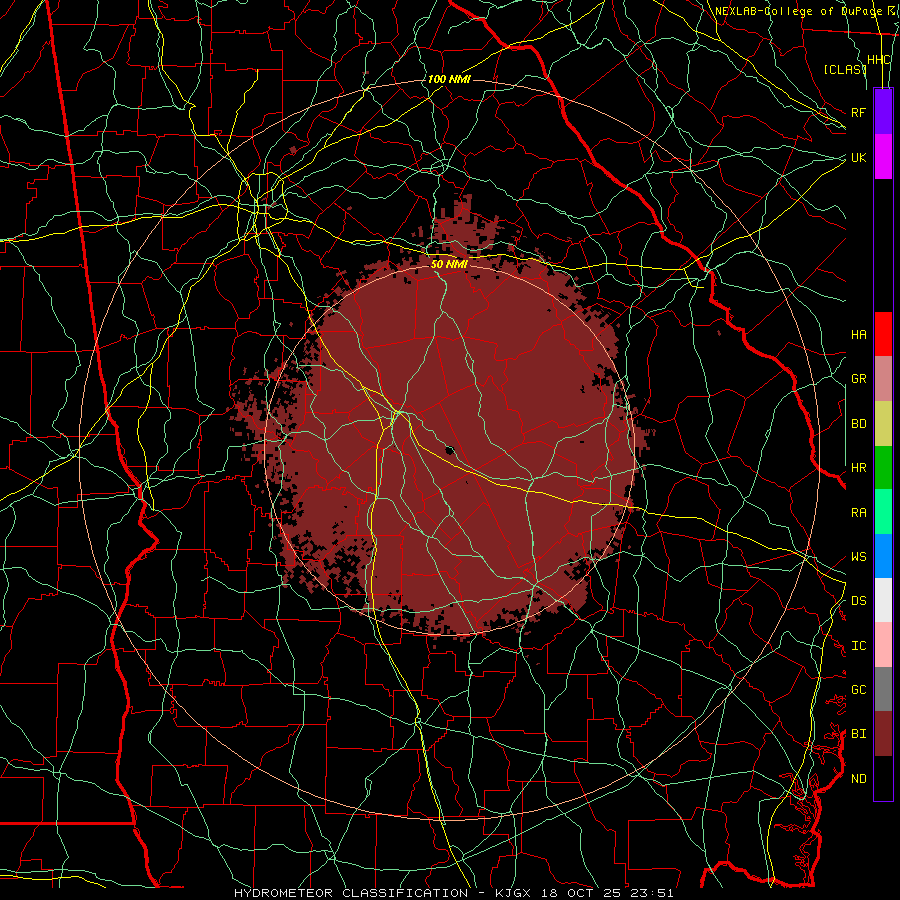The image size is (900, 900).
Task: Click the small black gap in radar echo
Action: (450, 449)
